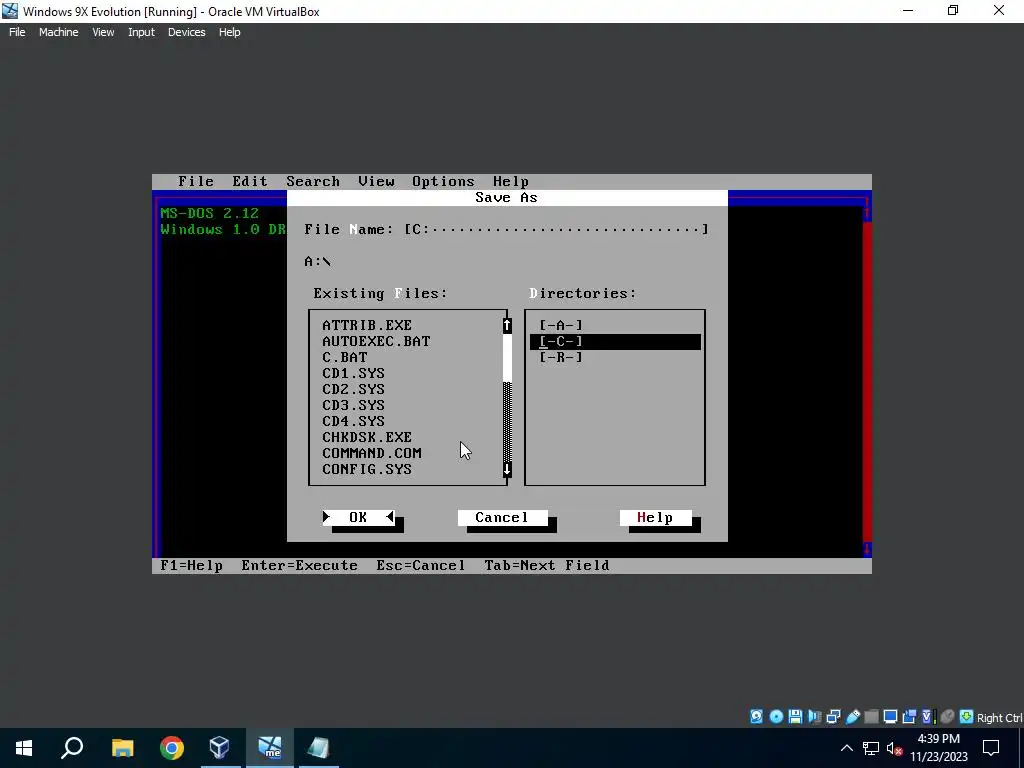
Task: Click the VirtualBox network adapters status icon
Action: click(833, 716)
